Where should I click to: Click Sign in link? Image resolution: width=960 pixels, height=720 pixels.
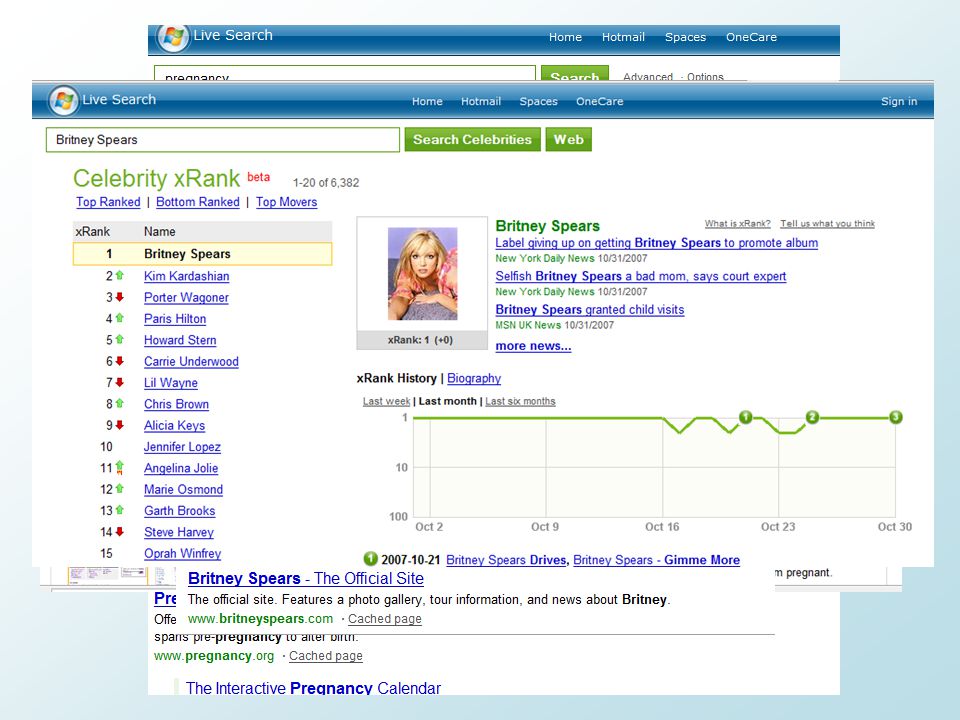pyautogui.click(x=899, y=102)
